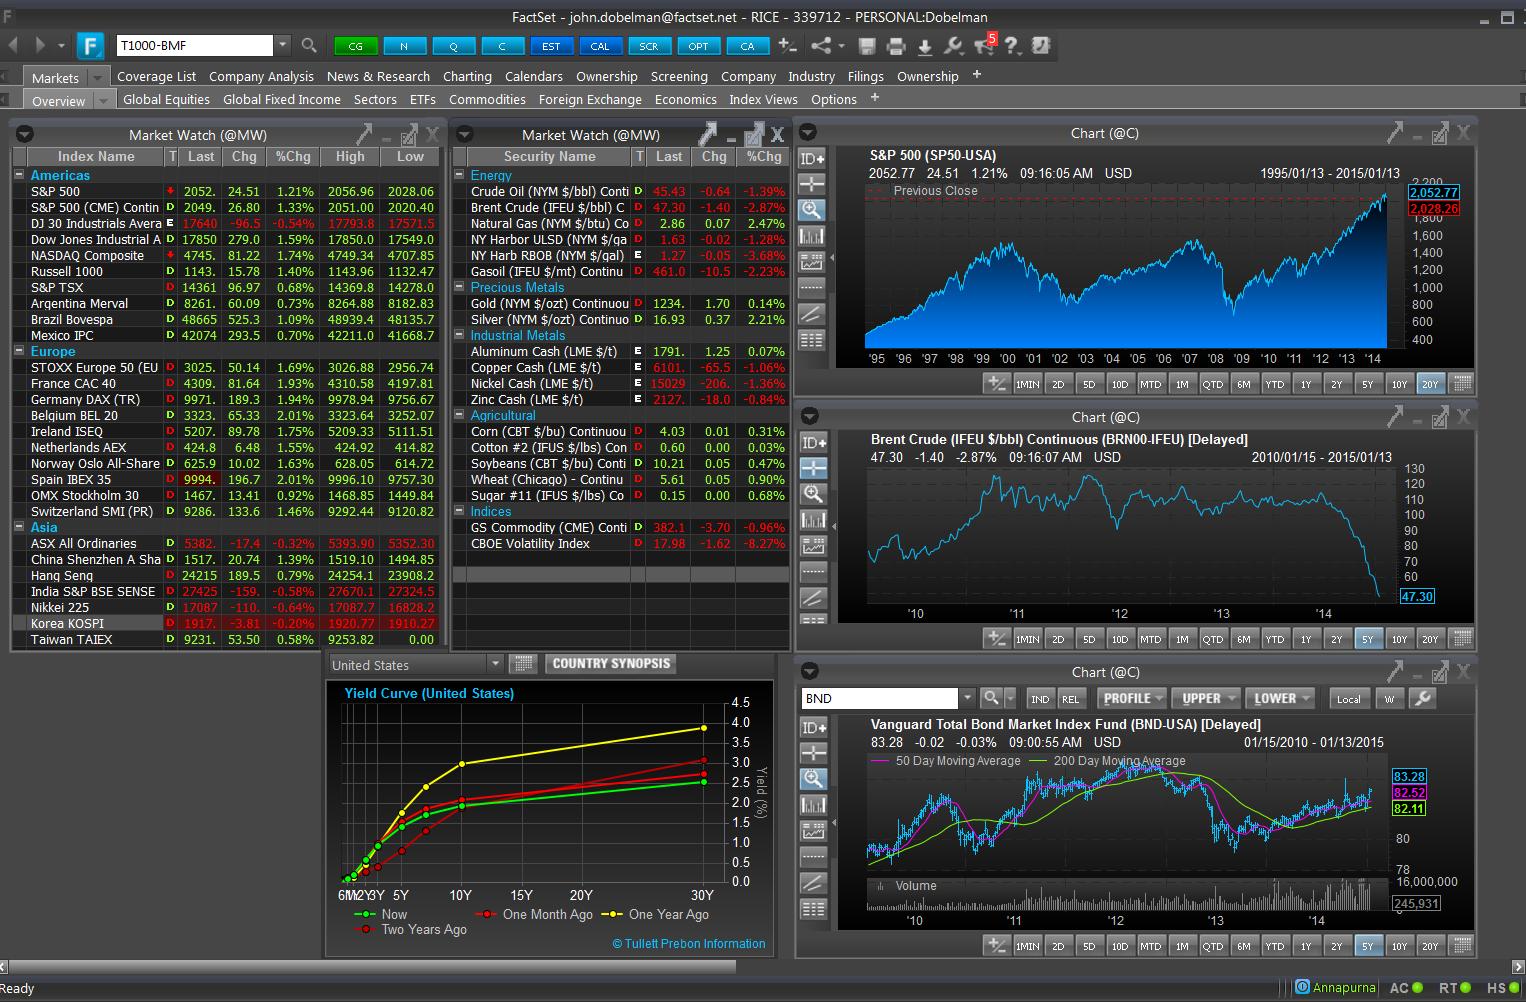Click the data table icon in S&P 500 chart sidebar

[x=812, y=340]
